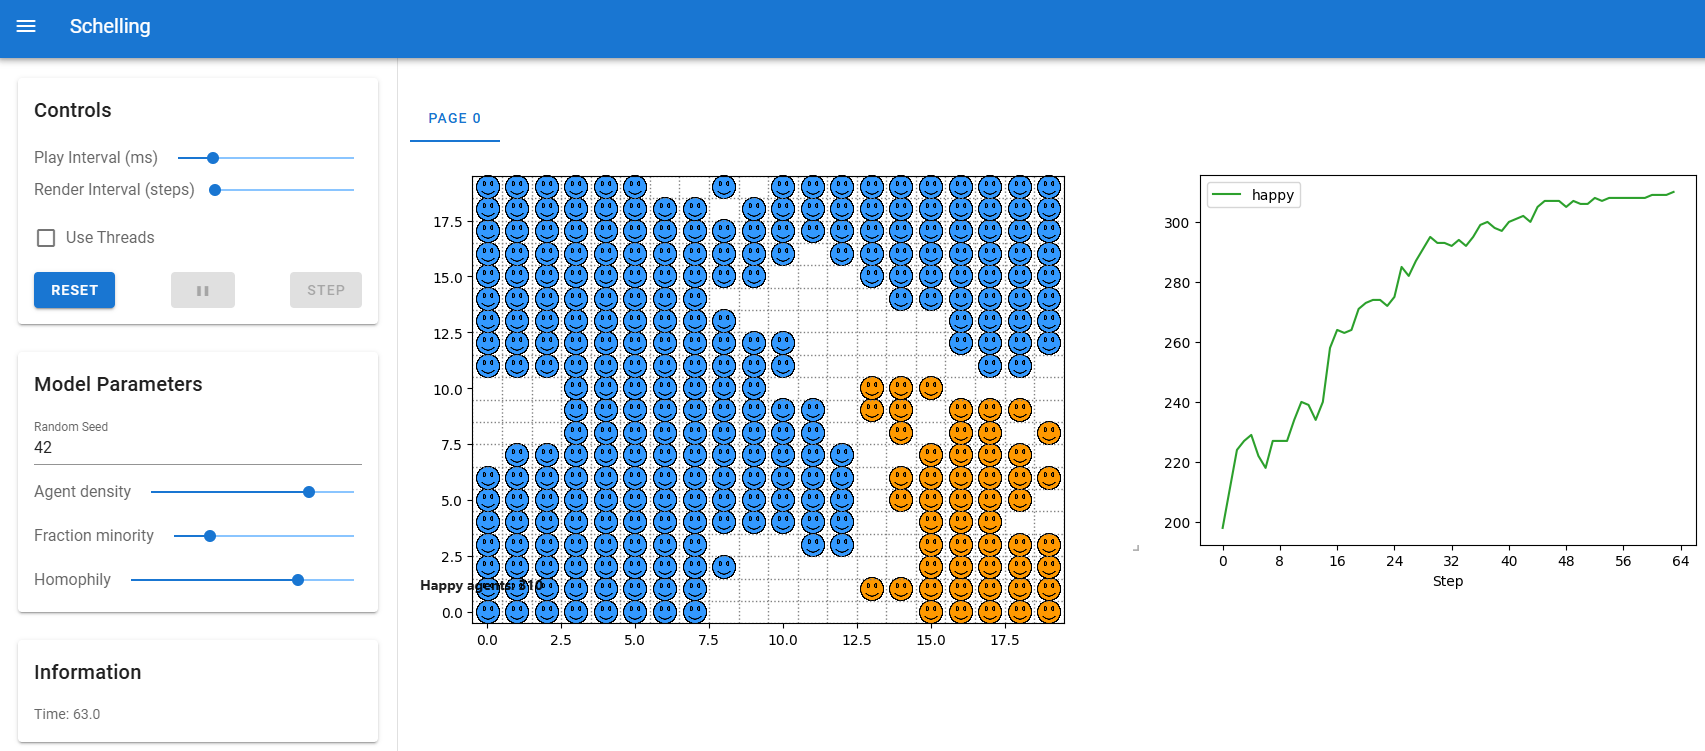Click the Random Seed input field

[198, 448]
